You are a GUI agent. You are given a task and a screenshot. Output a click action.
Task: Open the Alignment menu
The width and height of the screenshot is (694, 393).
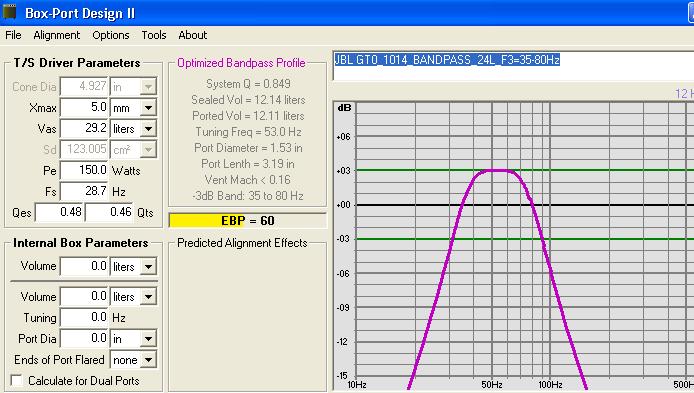57,35
